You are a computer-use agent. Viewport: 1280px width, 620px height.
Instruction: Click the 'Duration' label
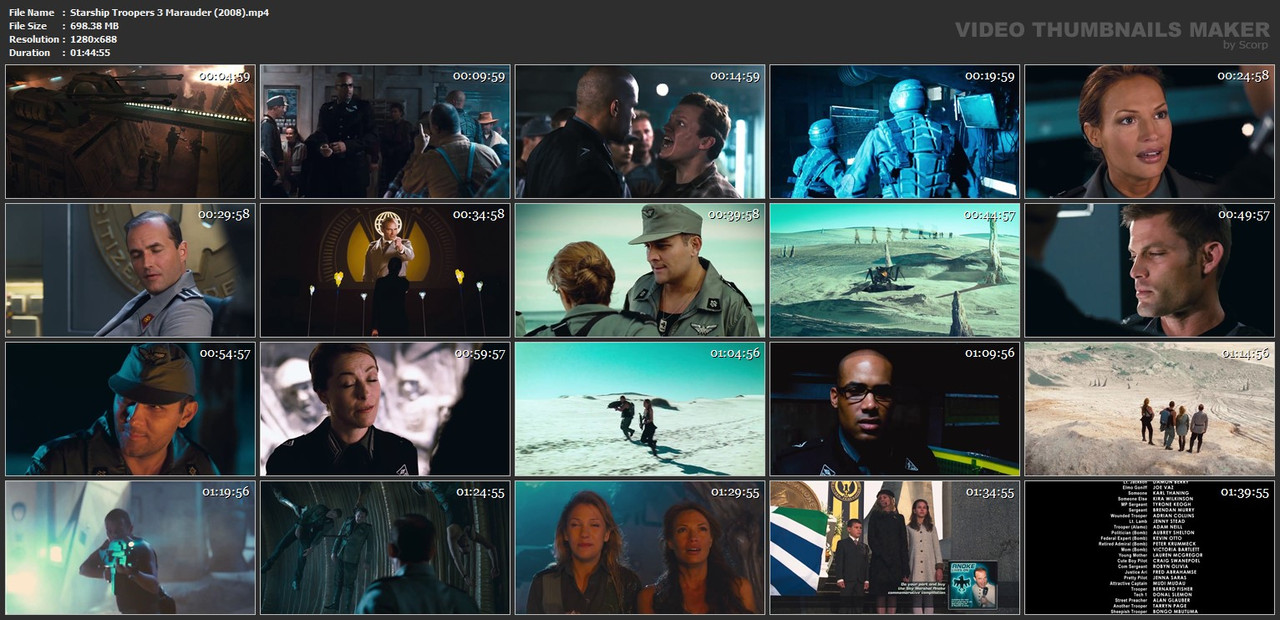pos(29,52)
